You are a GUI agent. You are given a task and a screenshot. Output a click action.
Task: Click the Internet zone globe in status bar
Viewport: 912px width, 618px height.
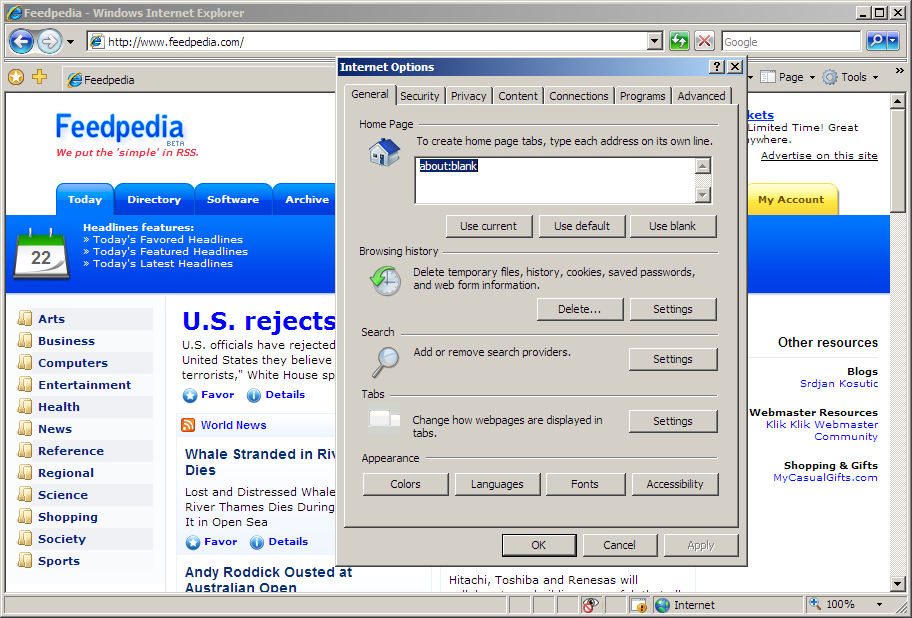pyautogui.click(x=662, y=605)
